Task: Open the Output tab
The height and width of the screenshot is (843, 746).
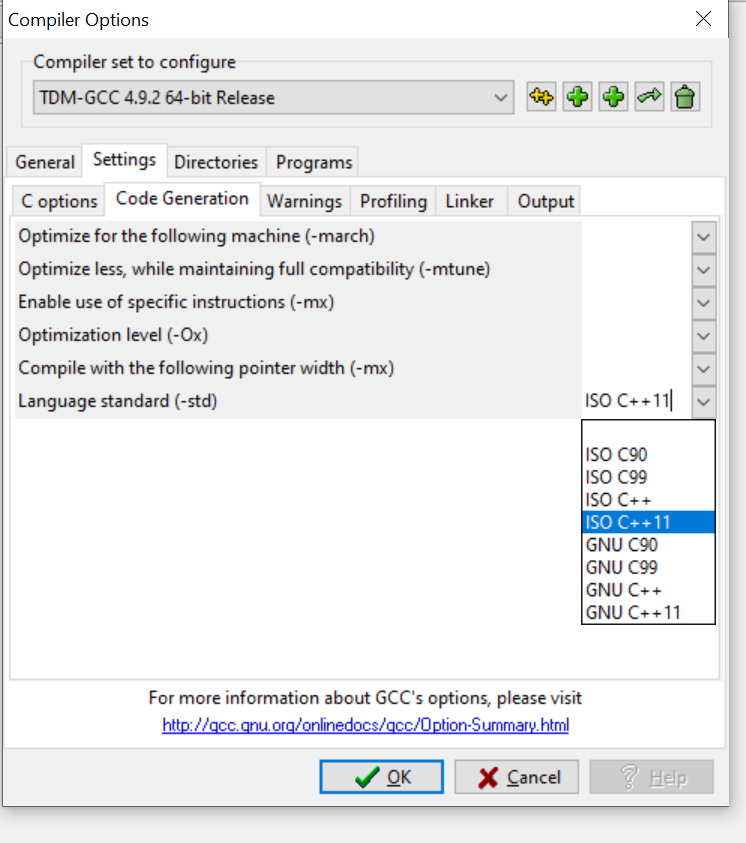Action: click(546, 201)
